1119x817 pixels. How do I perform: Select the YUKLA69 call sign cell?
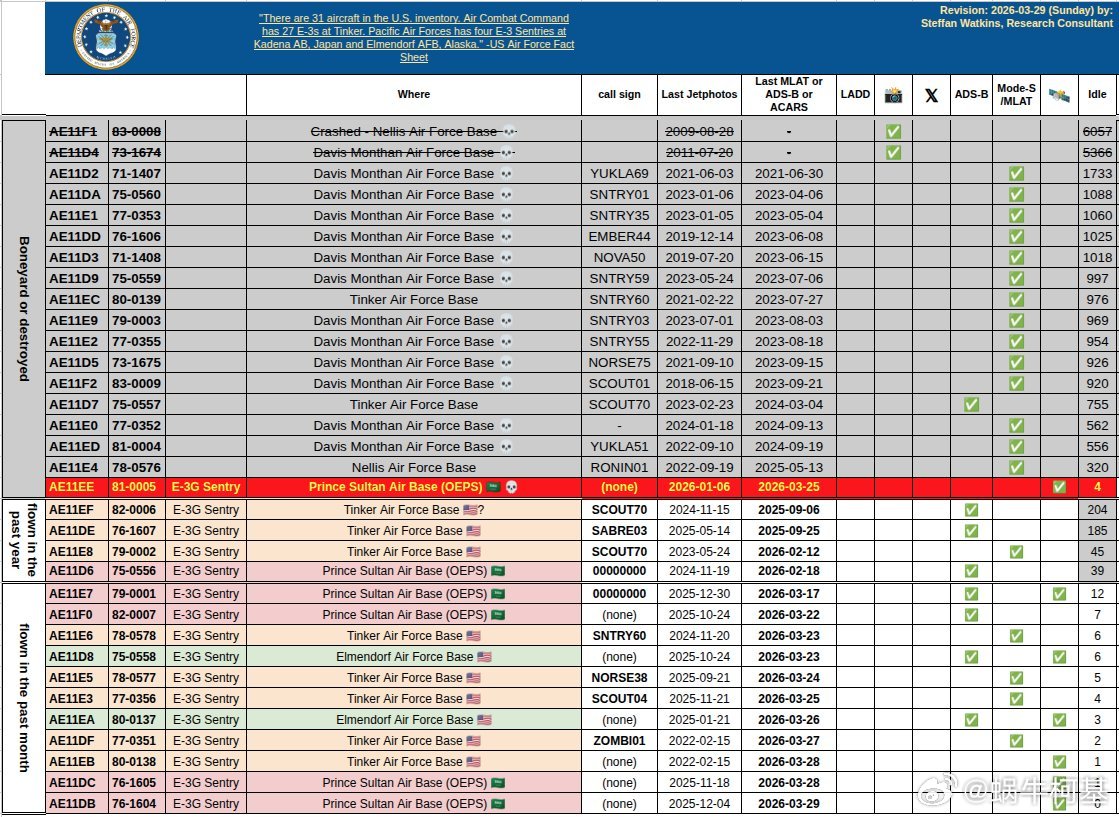click(619, 174)
